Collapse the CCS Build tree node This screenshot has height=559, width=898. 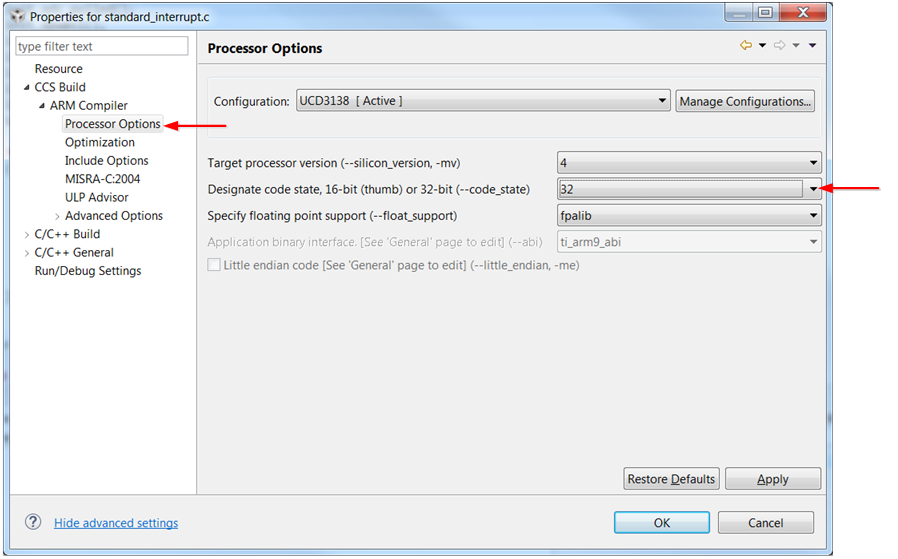click(x=26, y=87)
